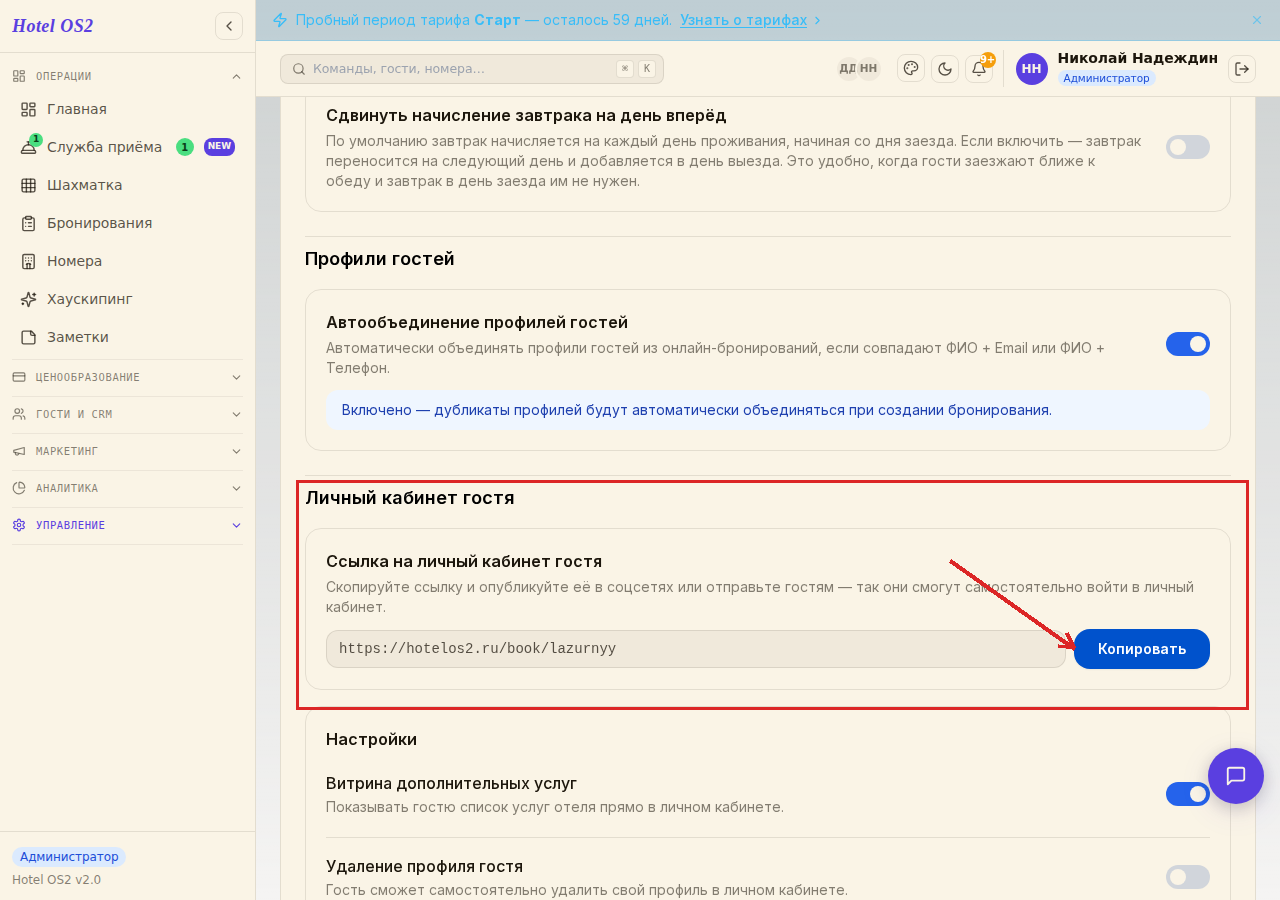Enable Удаление профиля гостя toggle

[x=1188, y=877]
